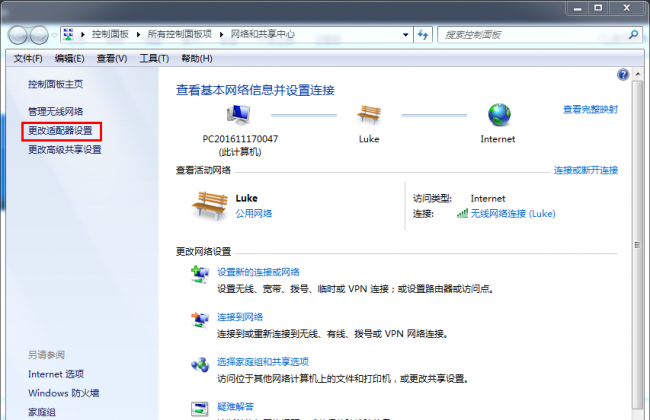Expand the arrow before 控制面板 in the address bar
Viewport: 650px width, 420px height.
pos(83,34)
